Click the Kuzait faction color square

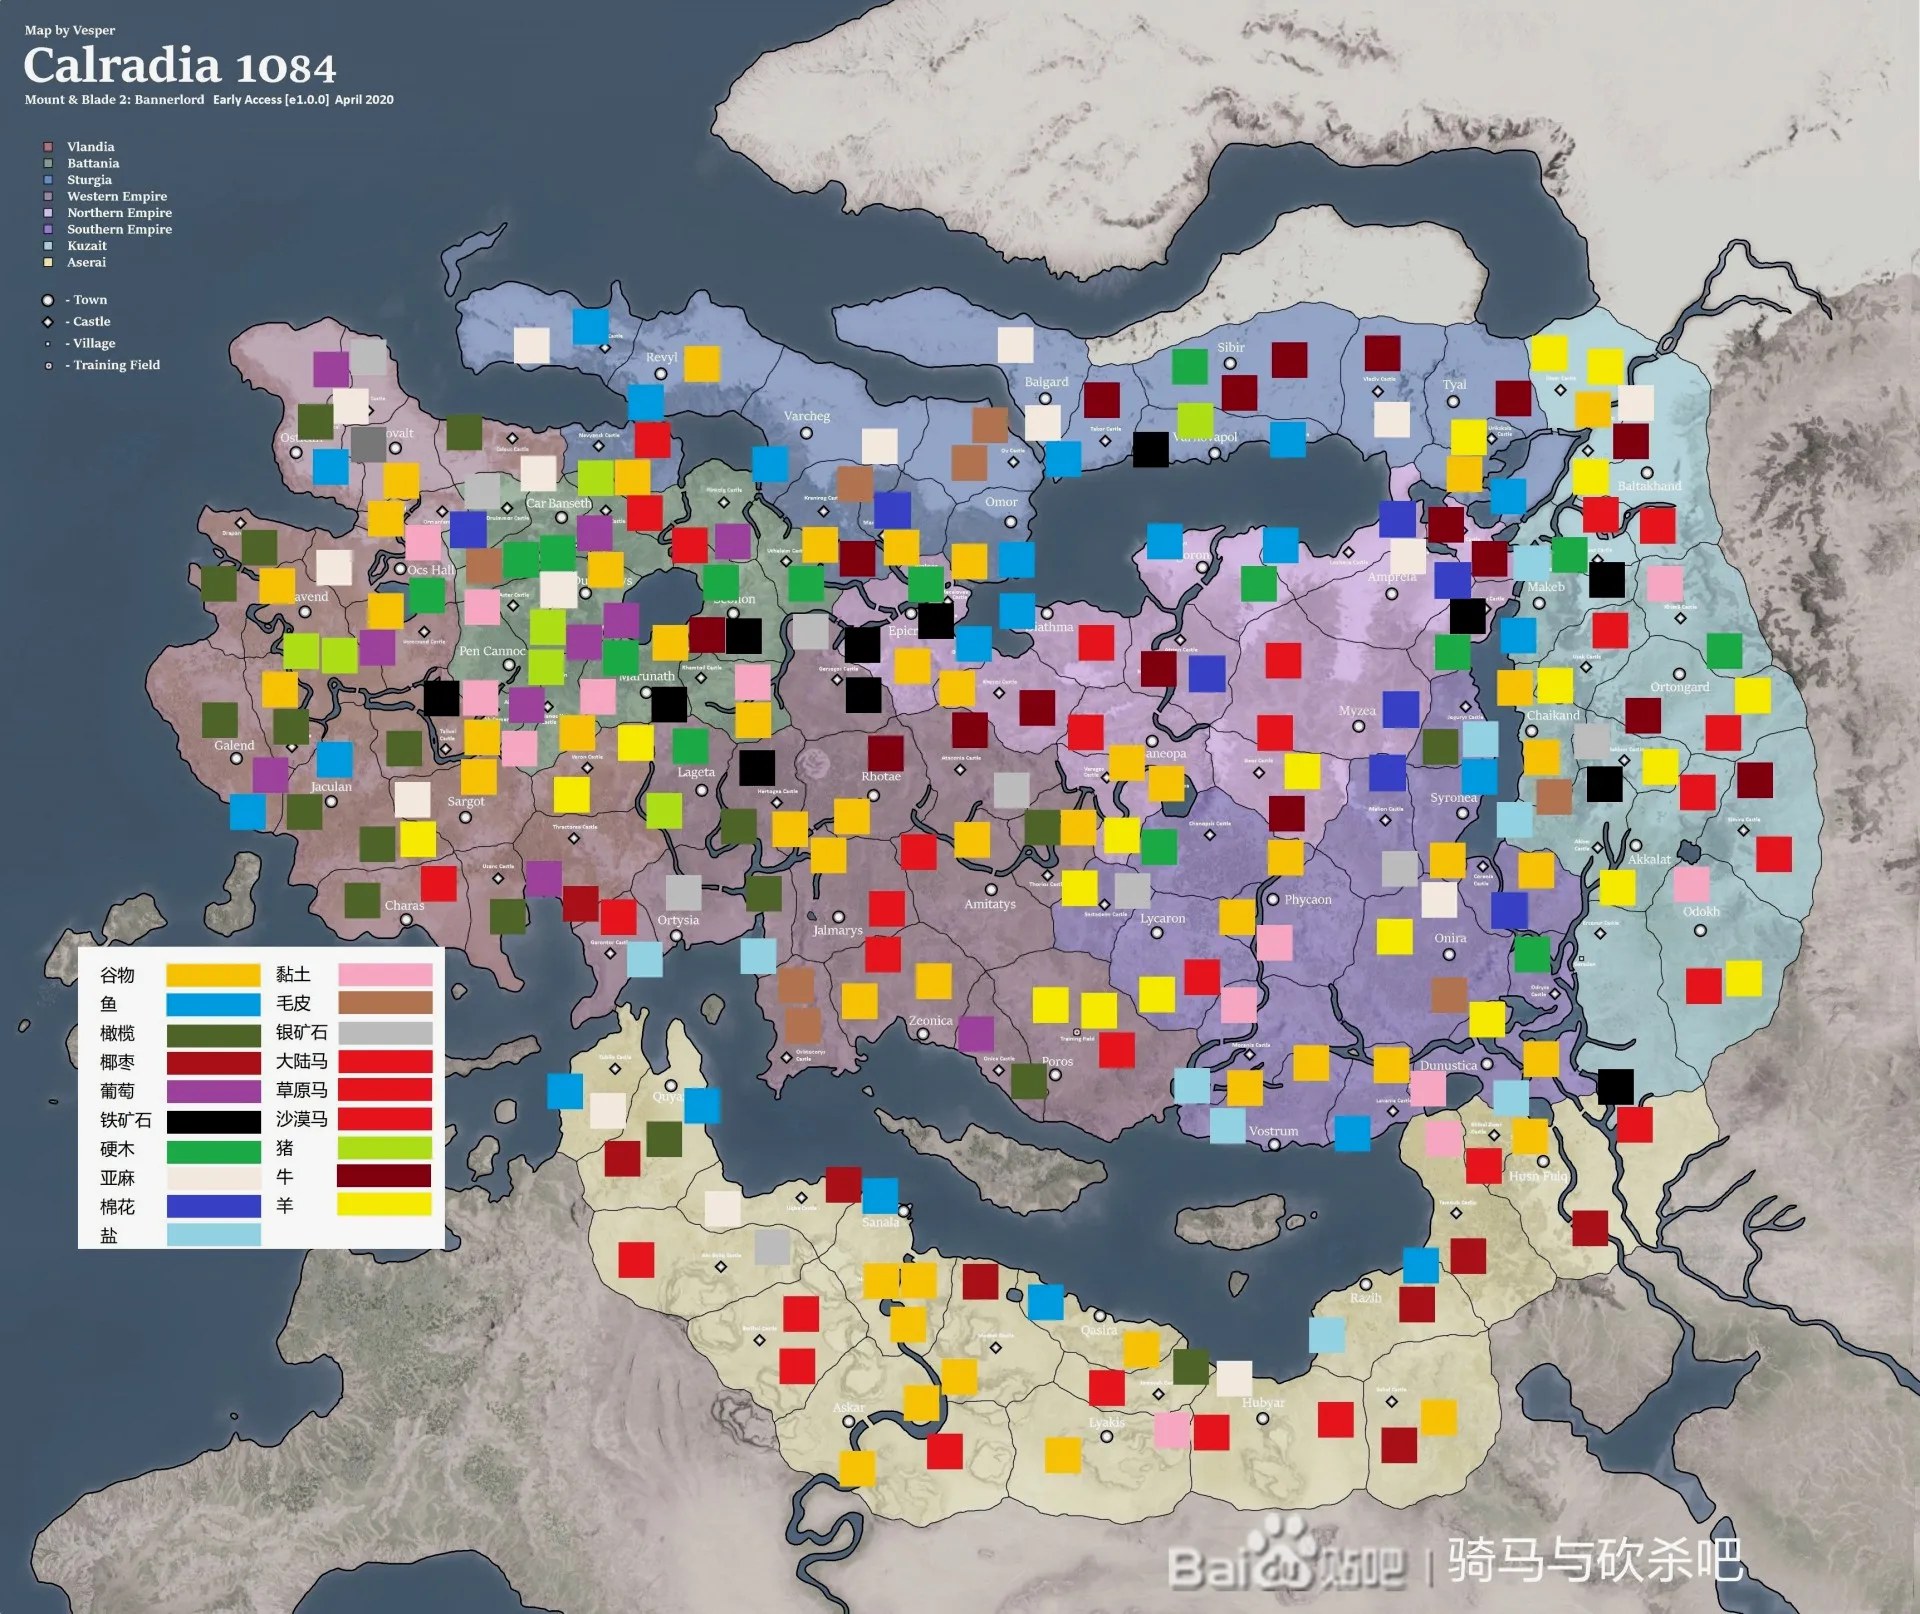(47, 246)
